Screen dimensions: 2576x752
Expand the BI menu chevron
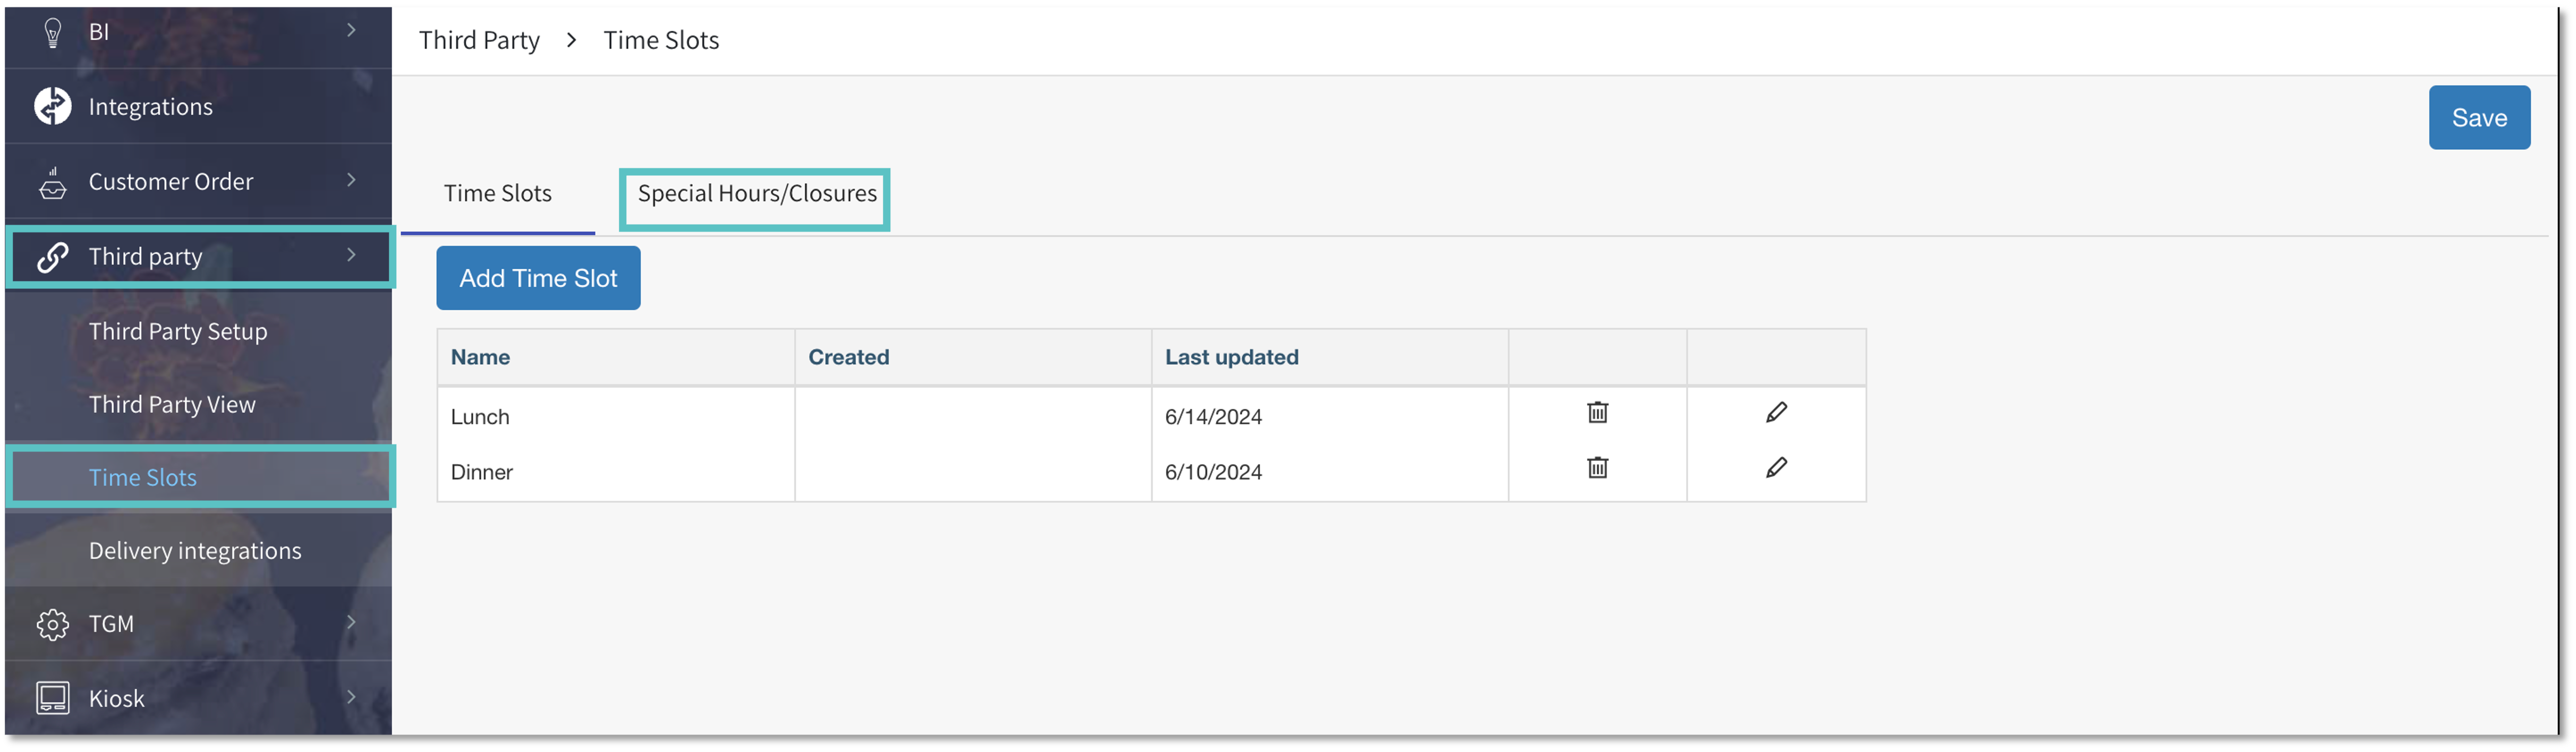coord(351,30)
